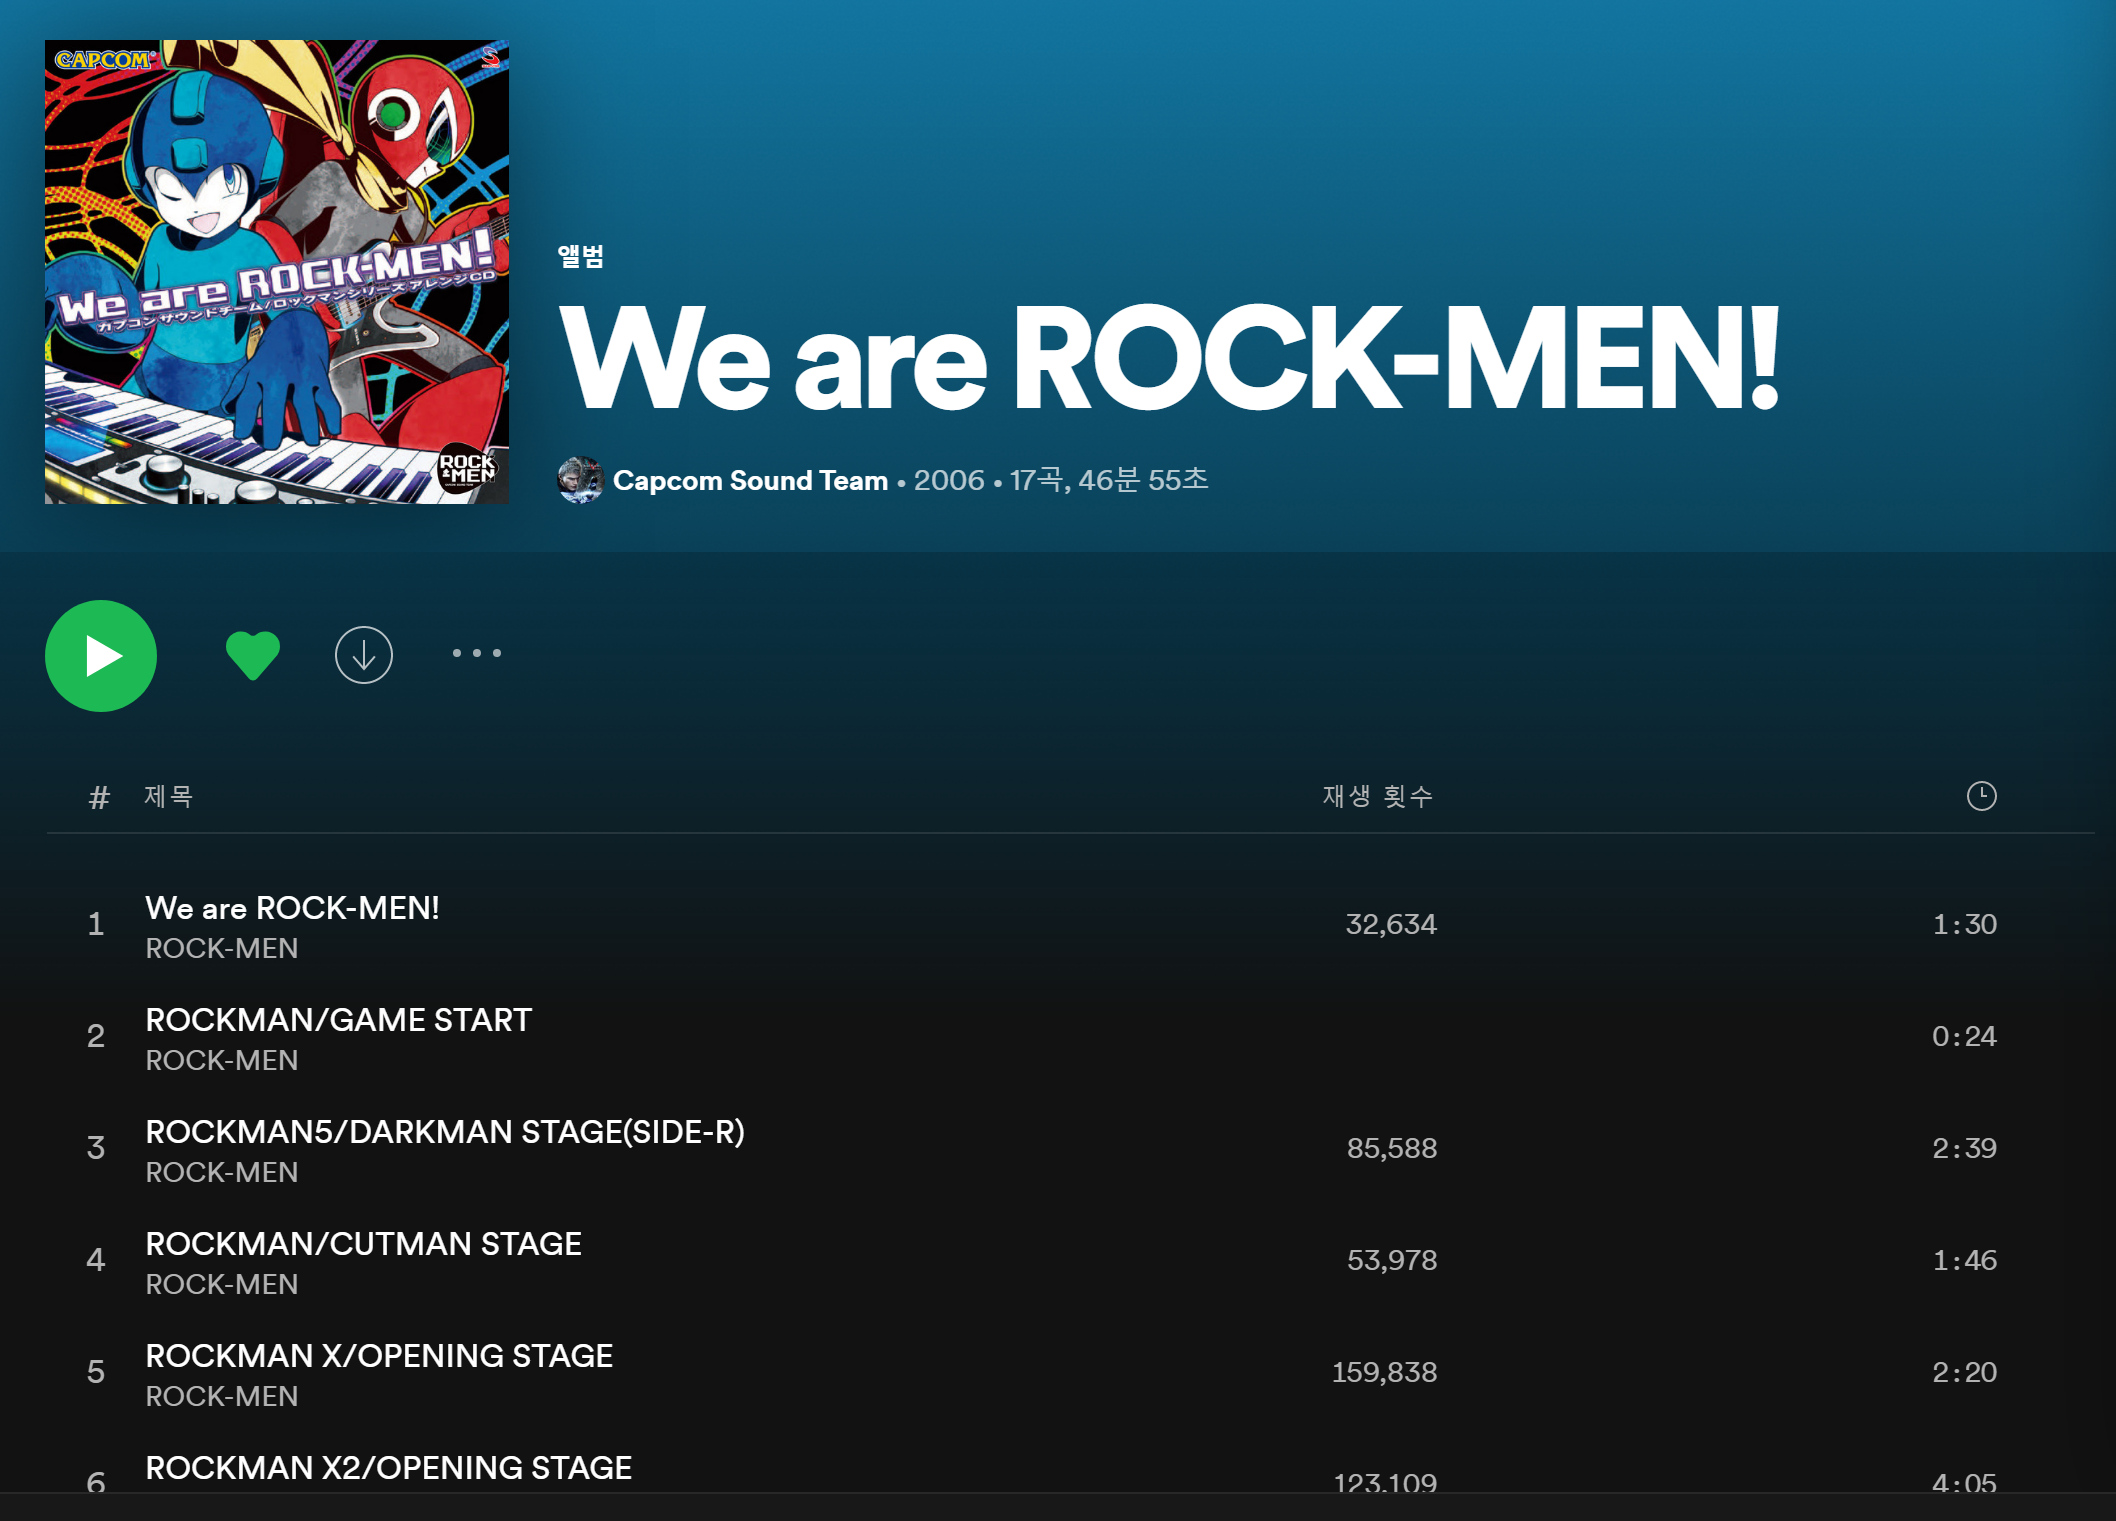This screenshot has width=2116, height=1521.
Task: Open ROCK-MEN artist under track 1
Action: click(222, 948)
